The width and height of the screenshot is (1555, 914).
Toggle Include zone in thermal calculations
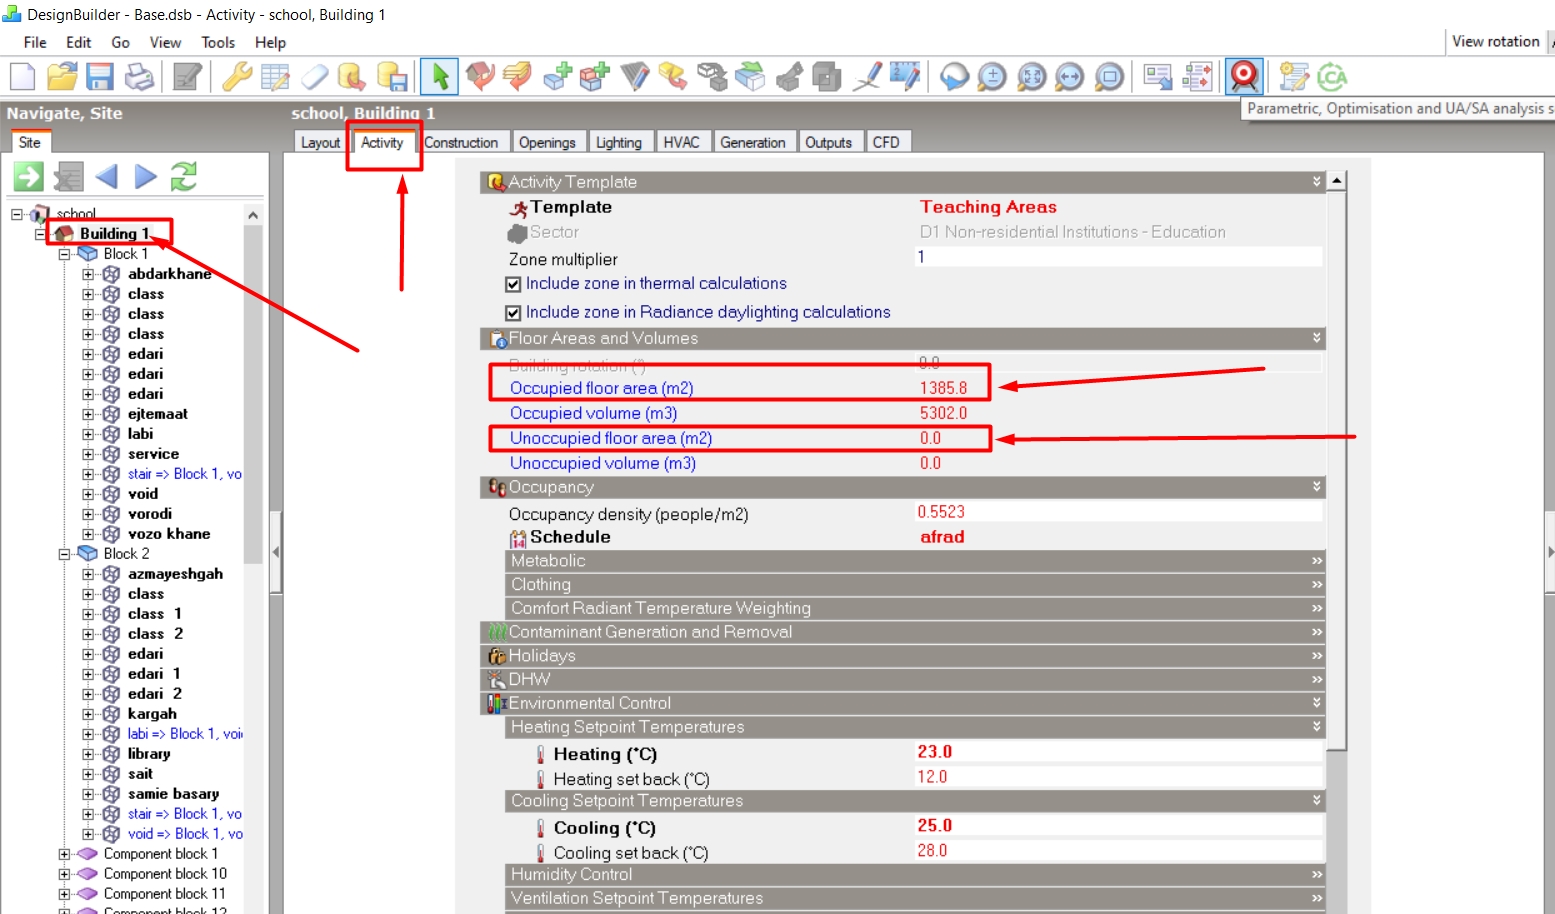pyautogui.click(x=513, y=284)
